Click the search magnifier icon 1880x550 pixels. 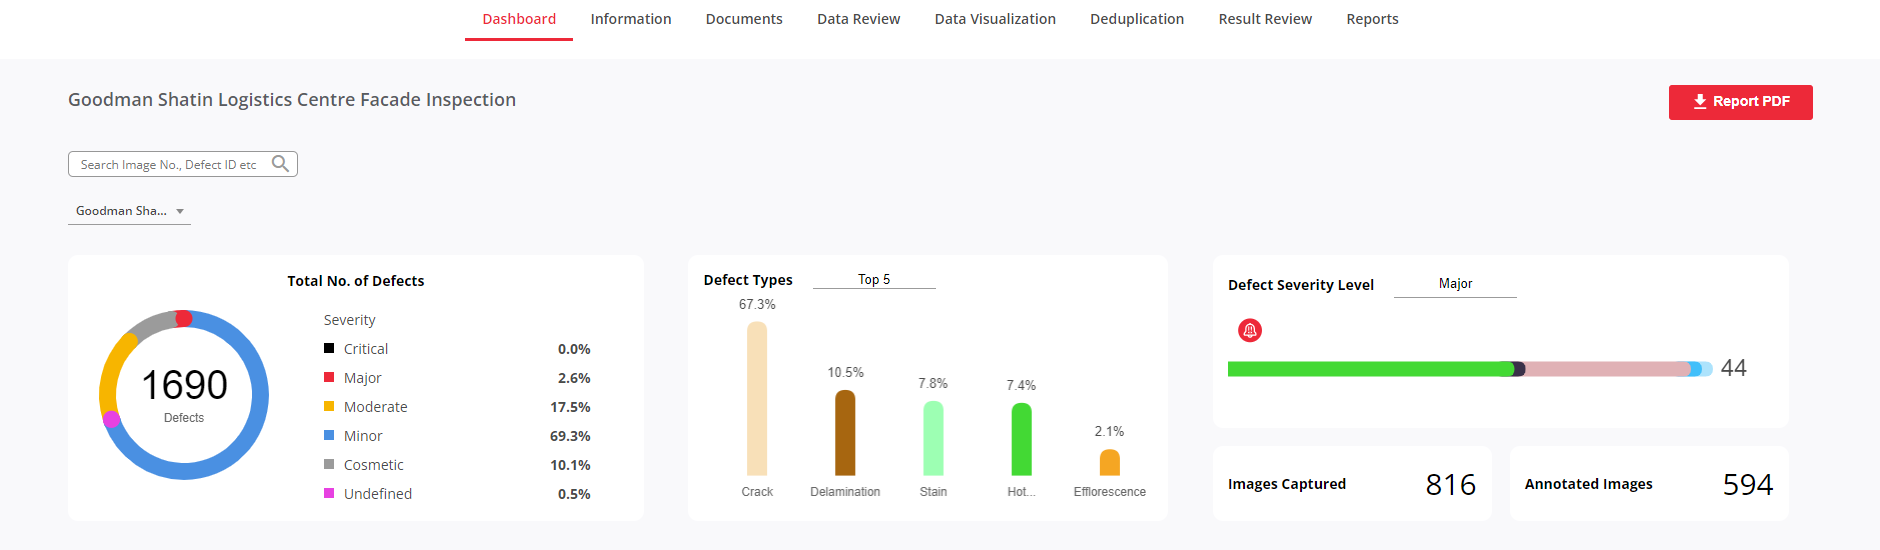(281, 164)
